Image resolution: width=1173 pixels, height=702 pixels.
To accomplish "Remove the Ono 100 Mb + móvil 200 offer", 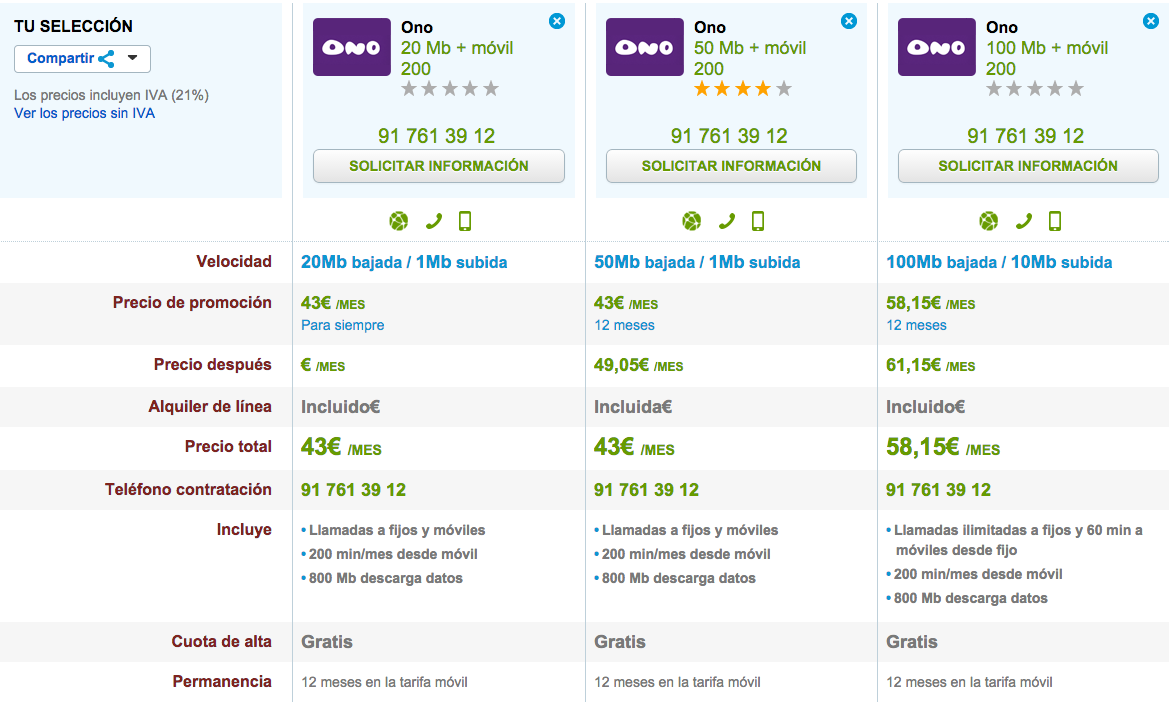I will tap(1151, 21).
